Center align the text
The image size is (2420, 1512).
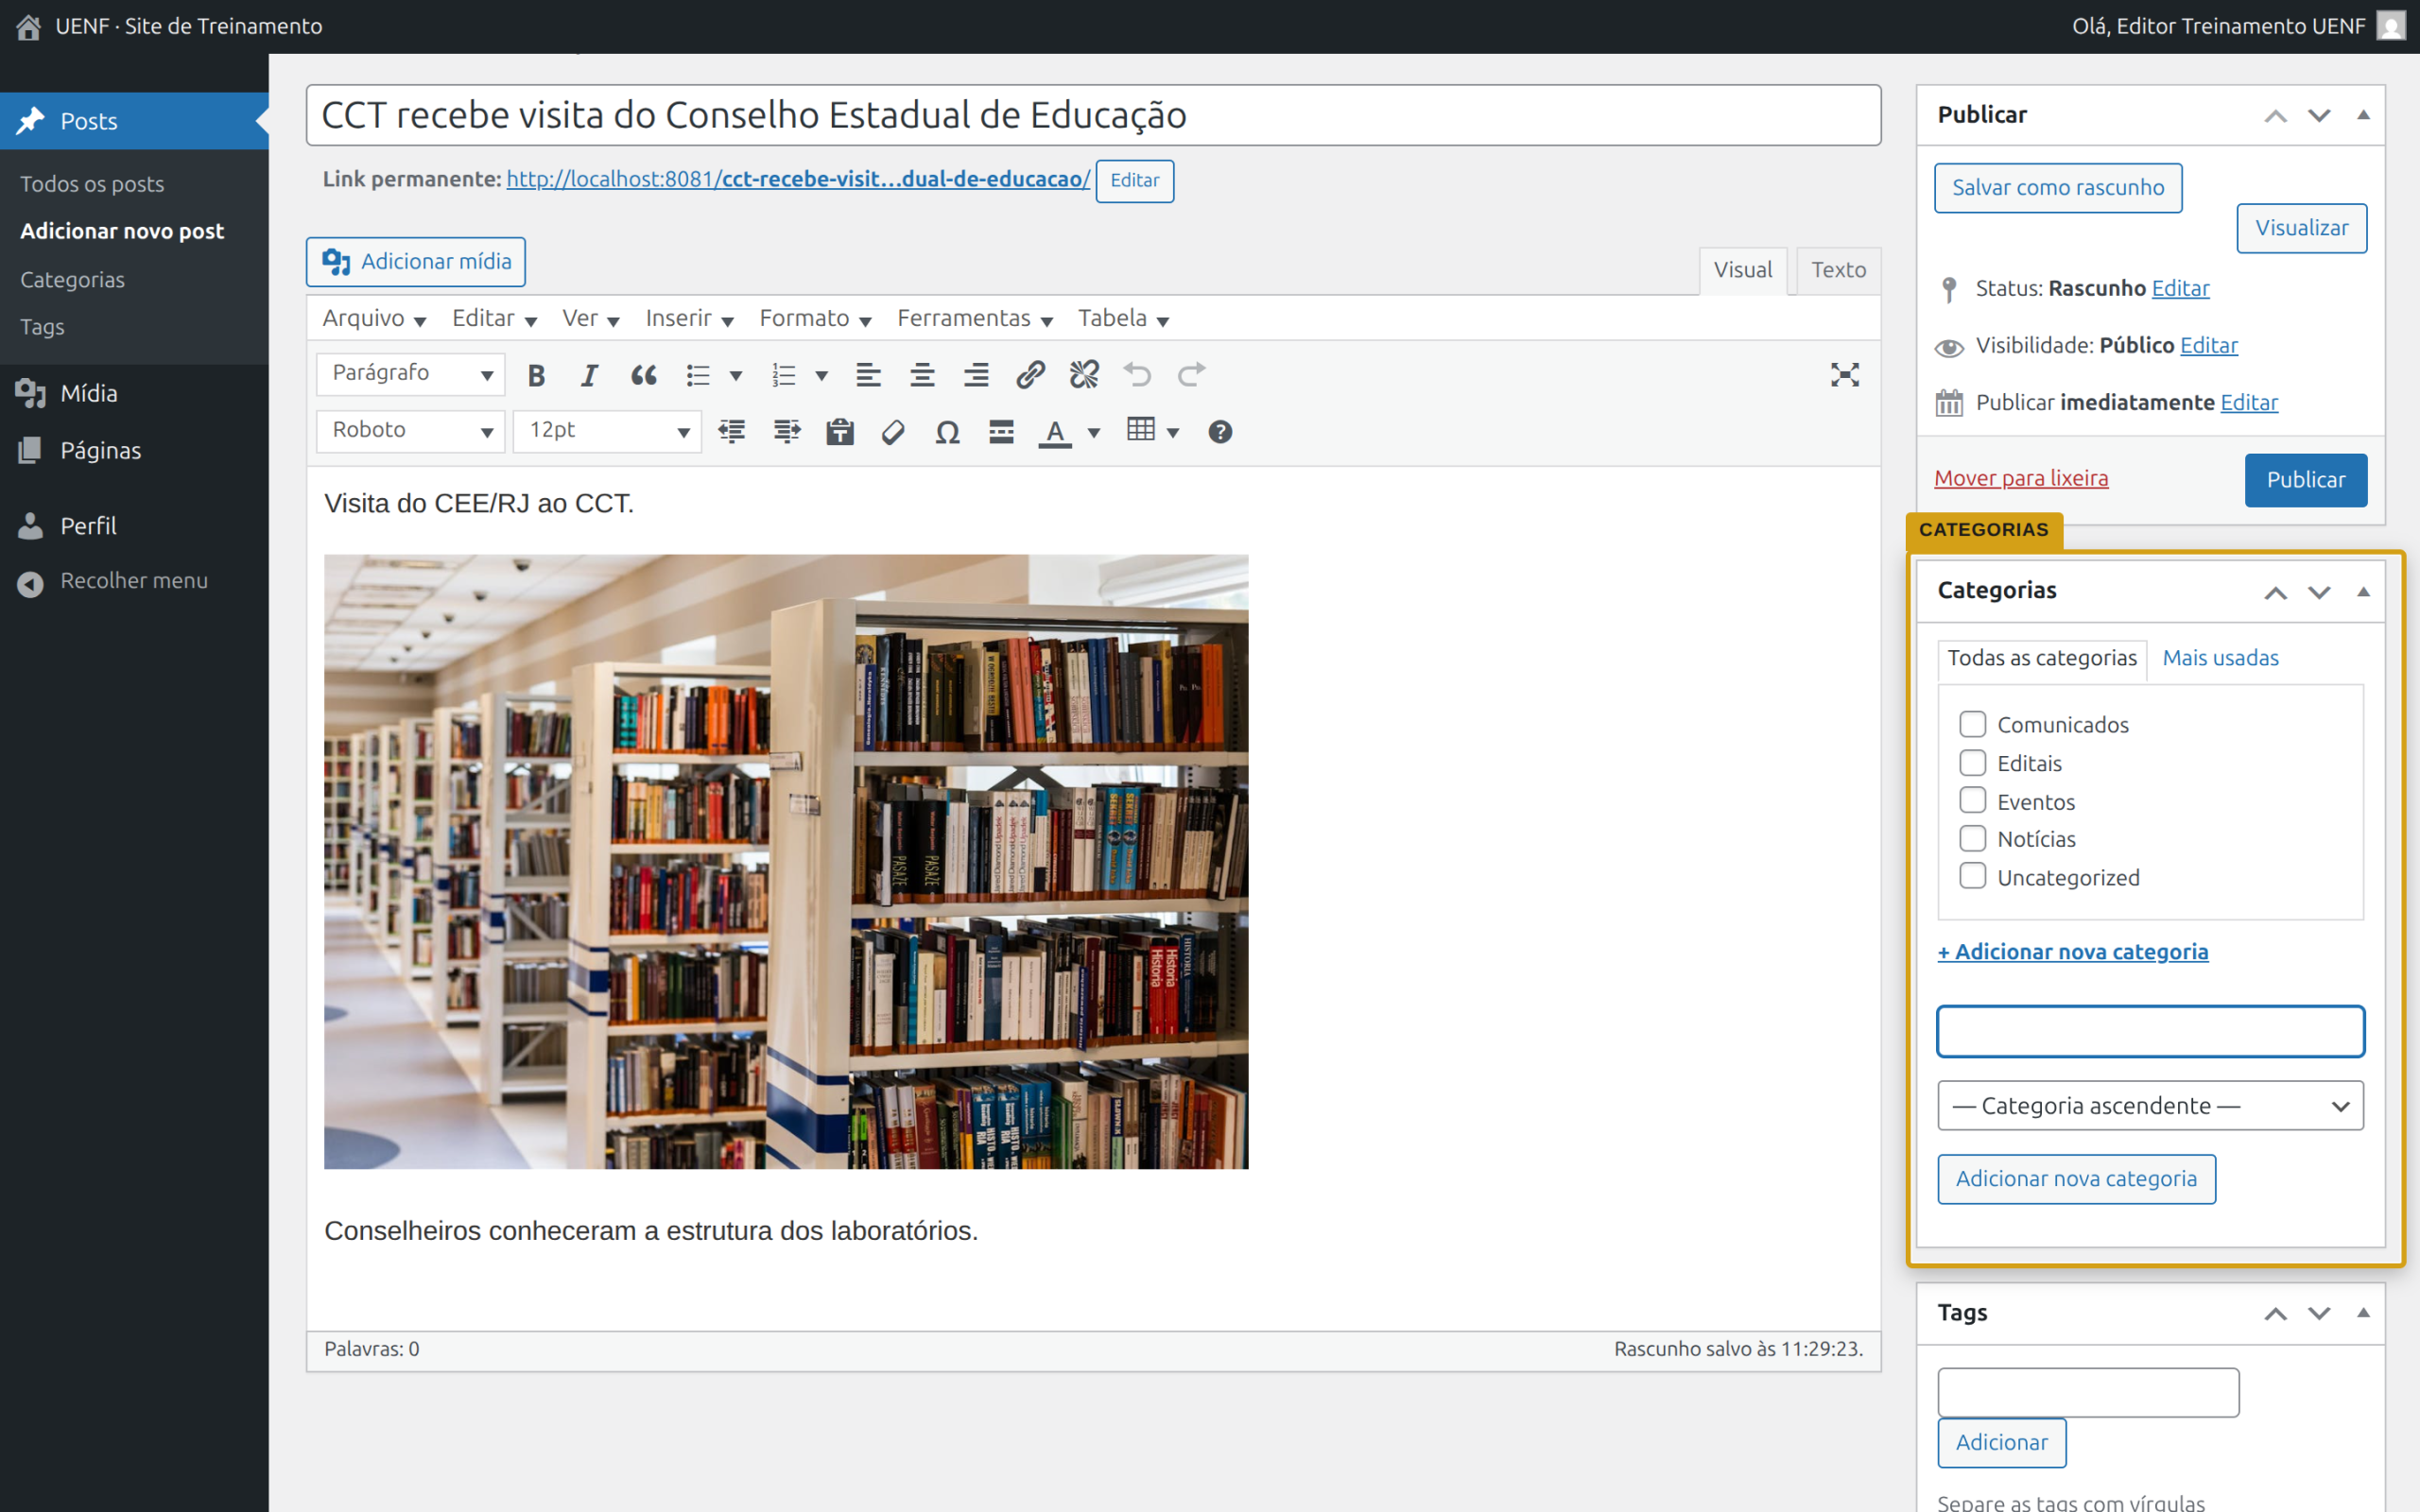click(x=922, y=375)
